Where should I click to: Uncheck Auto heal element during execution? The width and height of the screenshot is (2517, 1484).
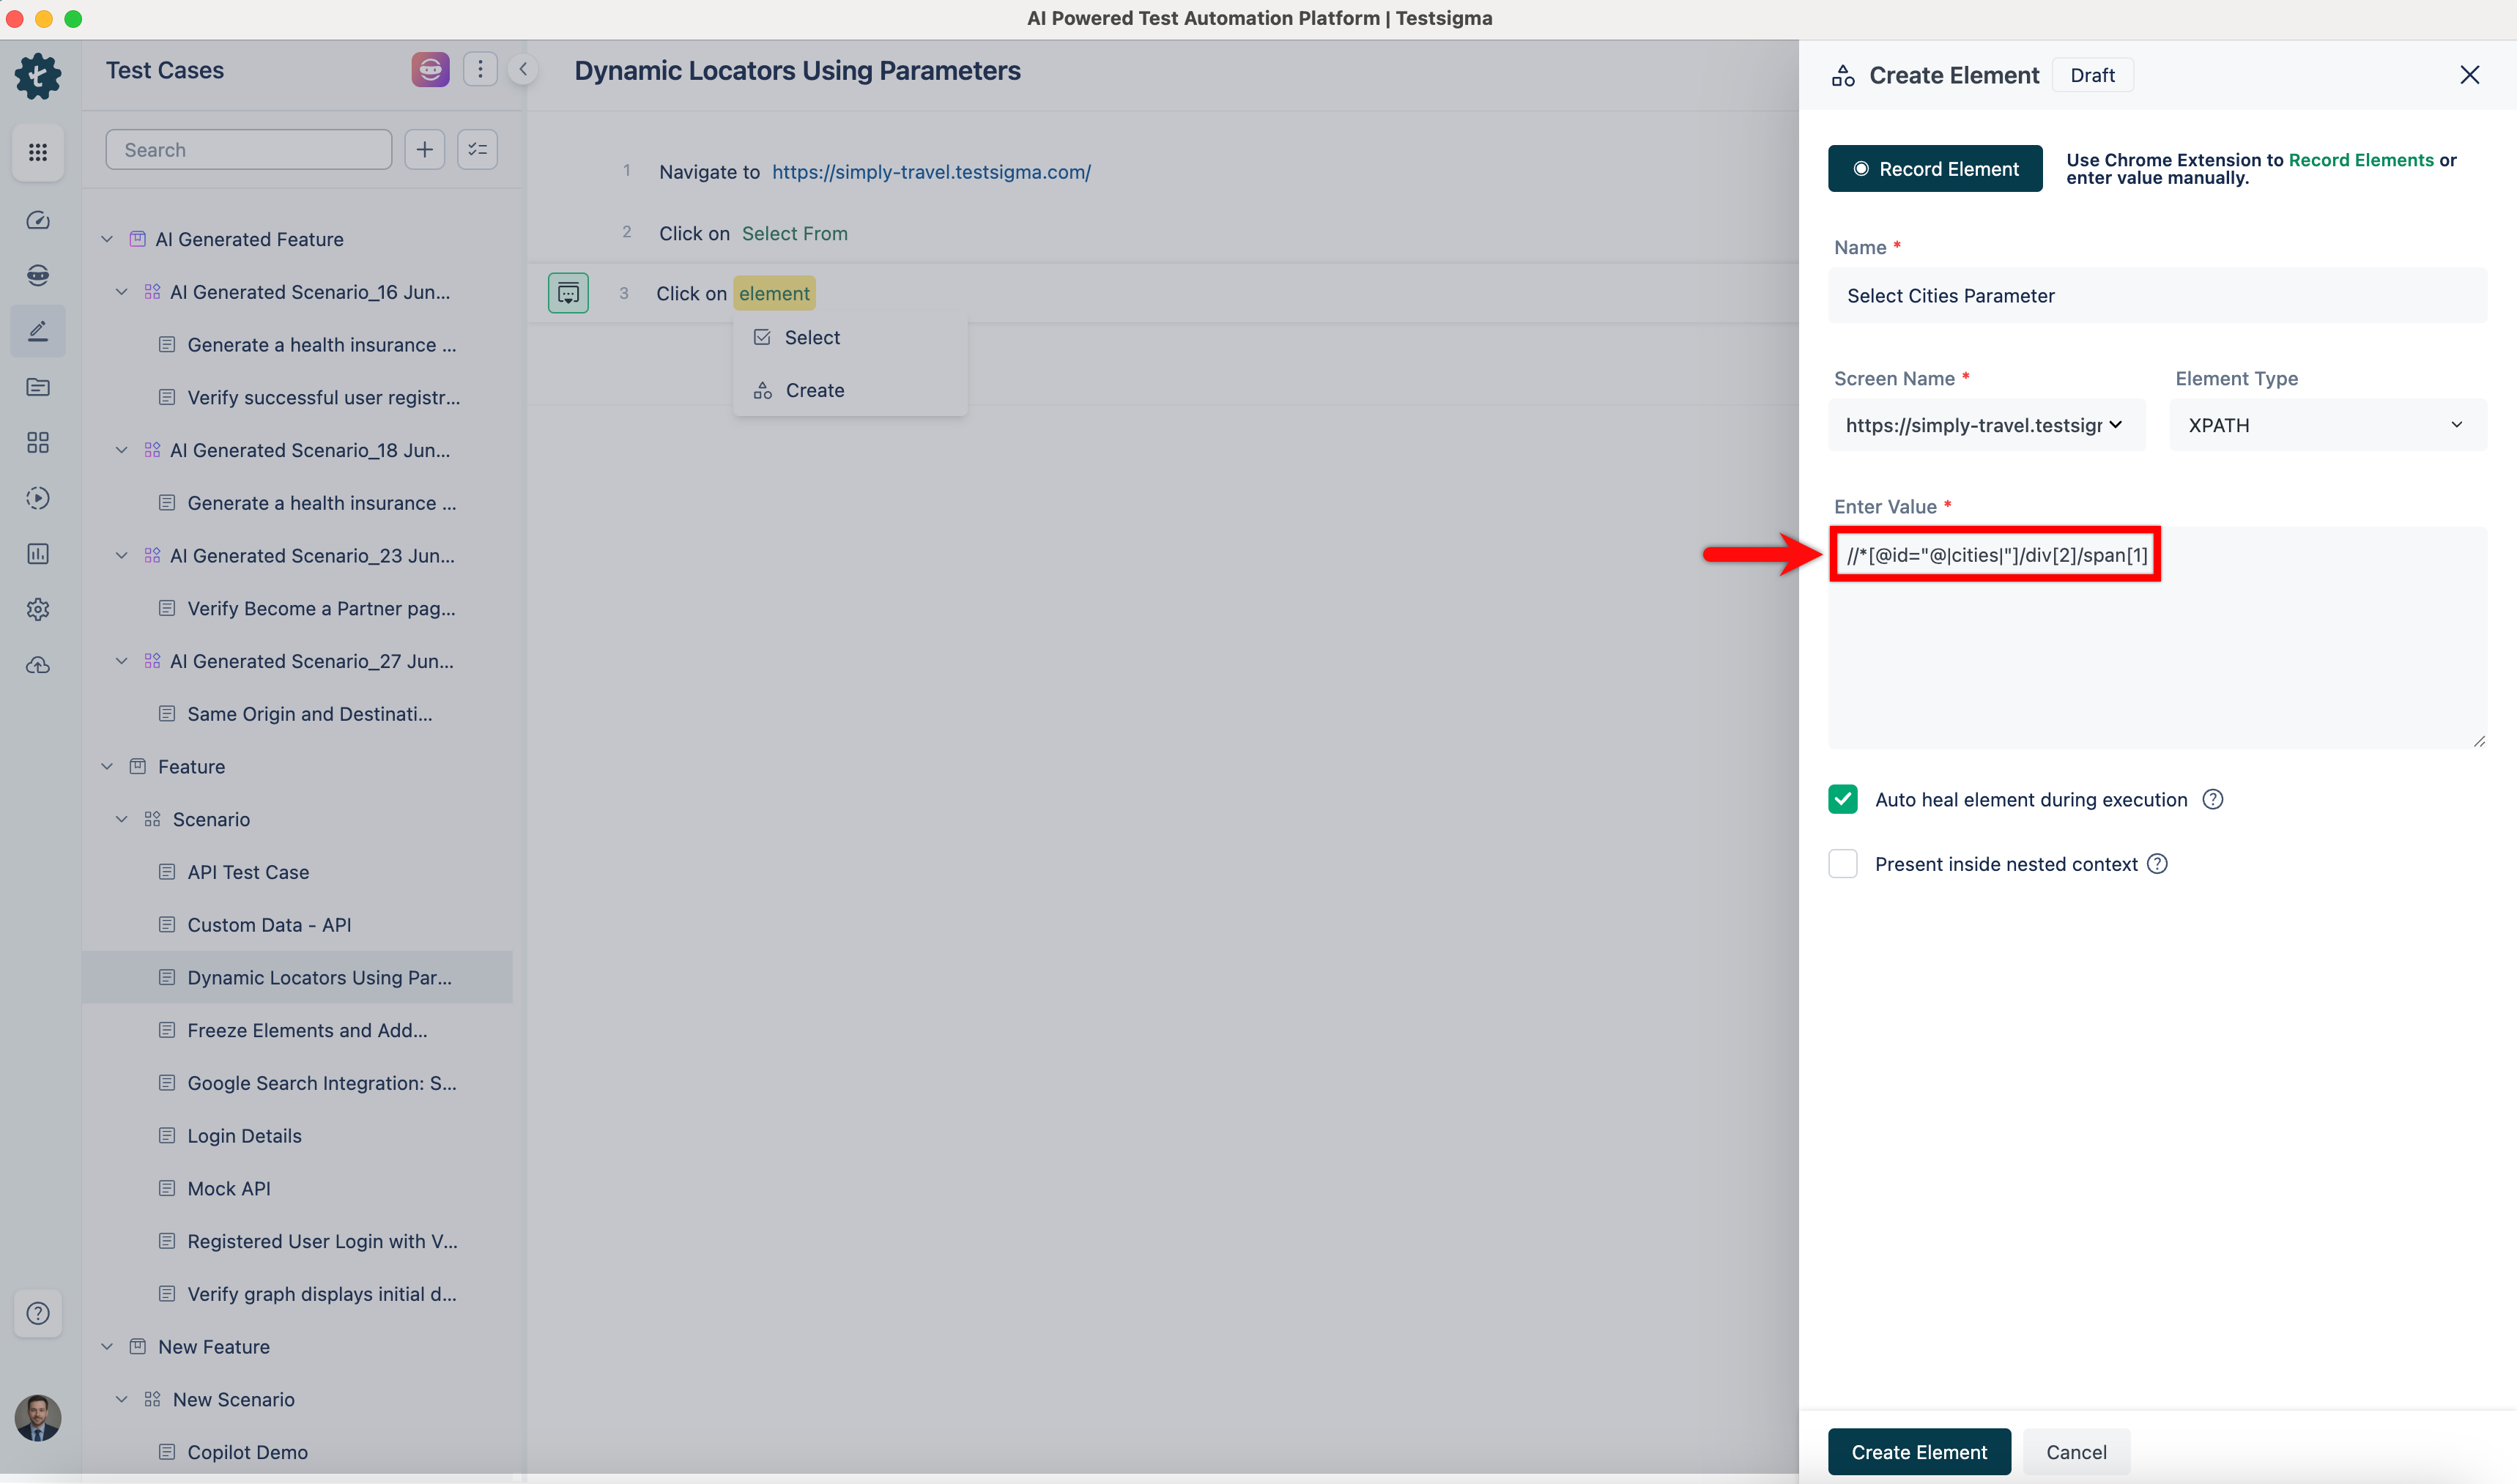point(1843,799)
